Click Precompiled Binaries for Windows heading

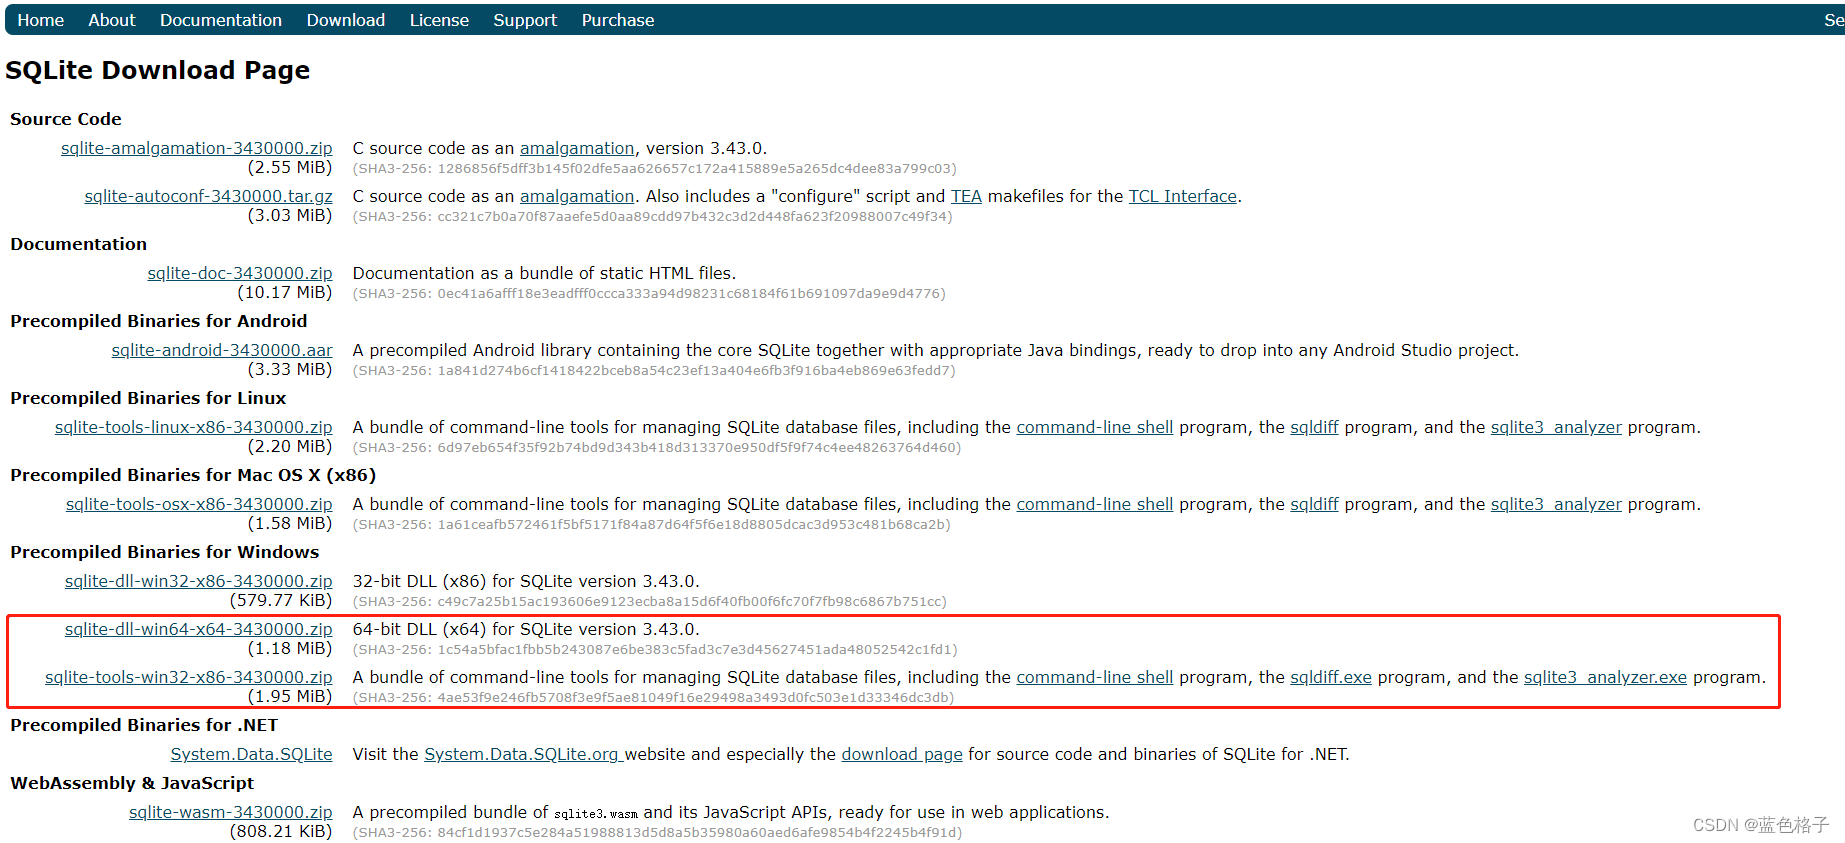point(165,552)
